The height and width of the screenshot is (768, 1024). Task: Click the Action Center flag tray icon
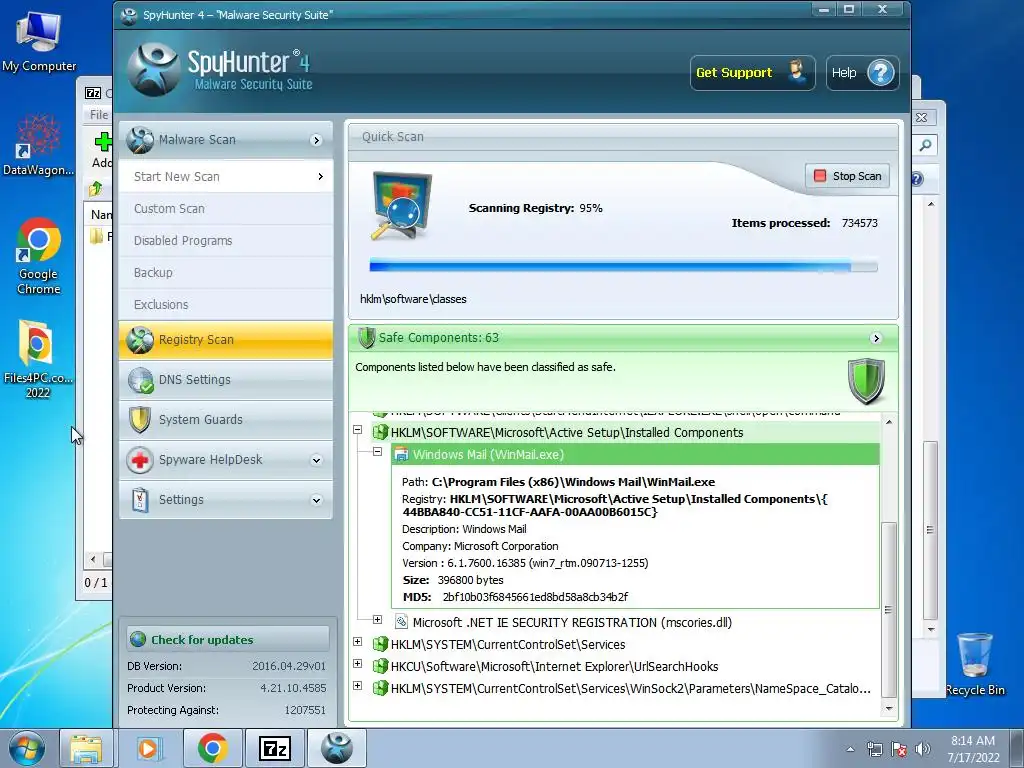pos(899,749)
